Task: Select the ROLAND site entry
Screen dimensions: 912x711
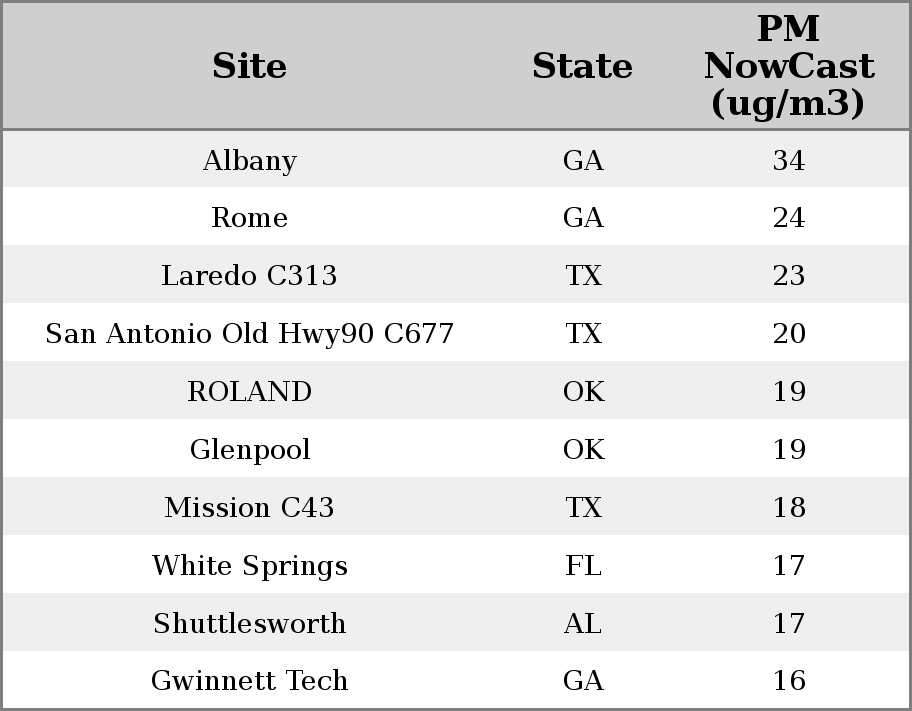Action: (x=250, y=391)
